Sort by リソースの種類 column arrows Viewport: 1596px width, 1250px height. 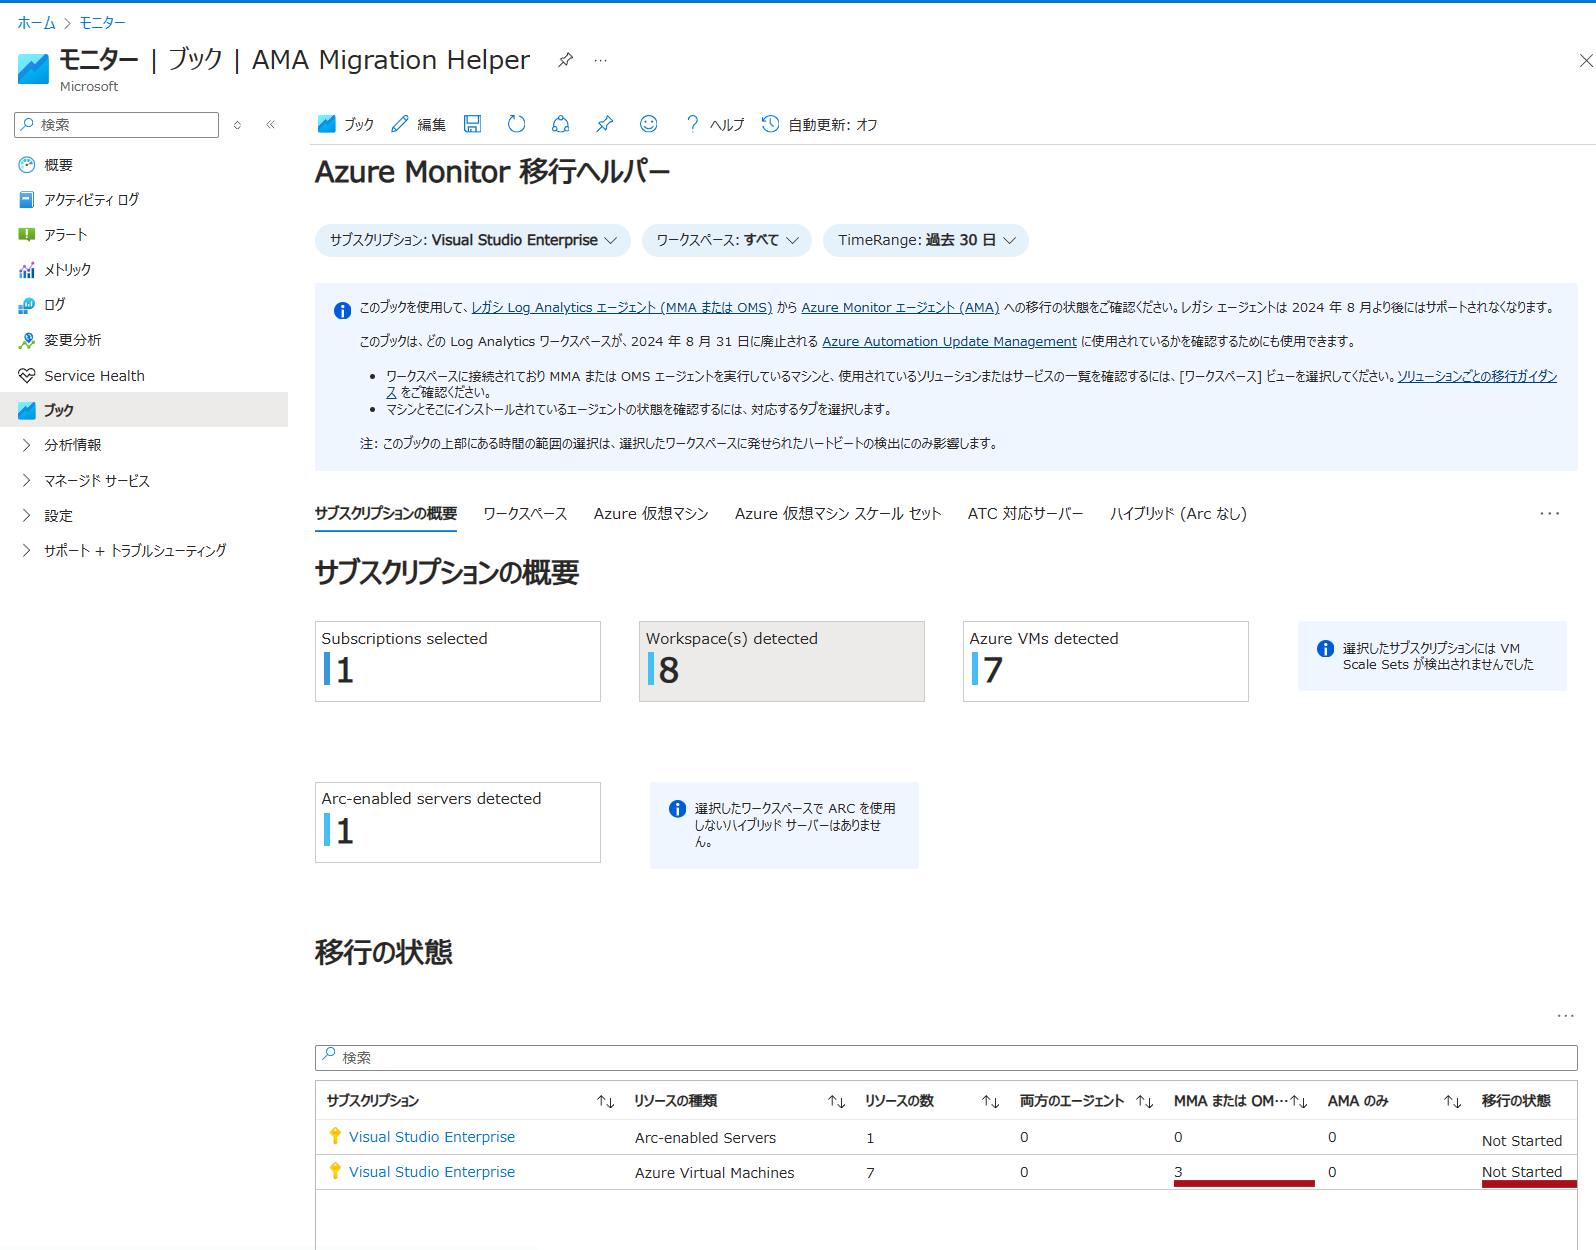coord(837,1101)
